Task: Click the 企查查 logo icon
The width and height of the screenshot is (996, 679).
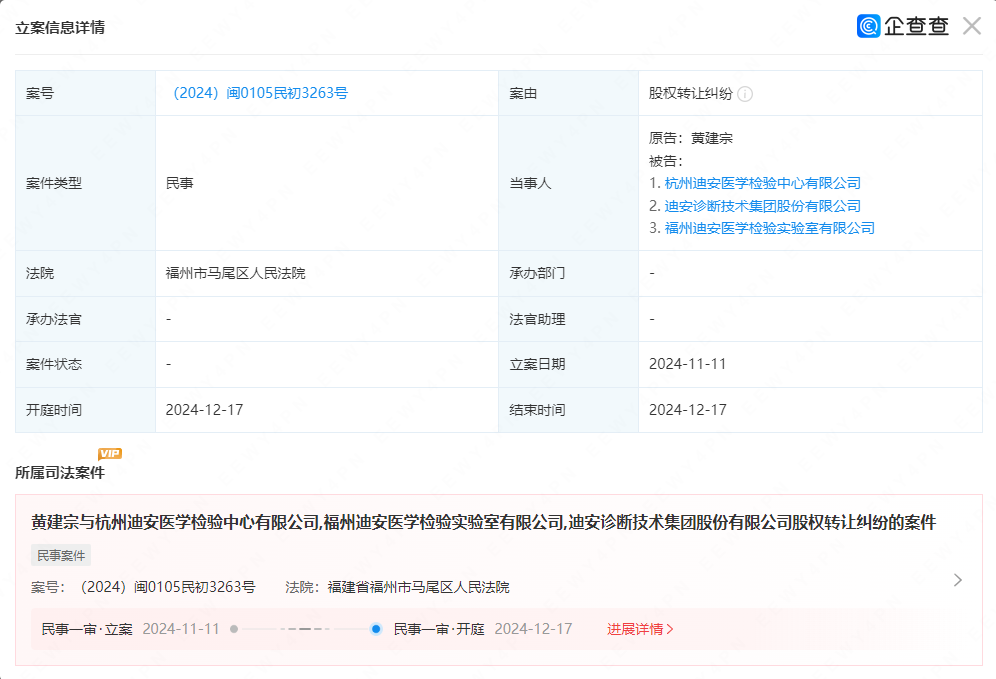Action: click(x=868, y=26)
